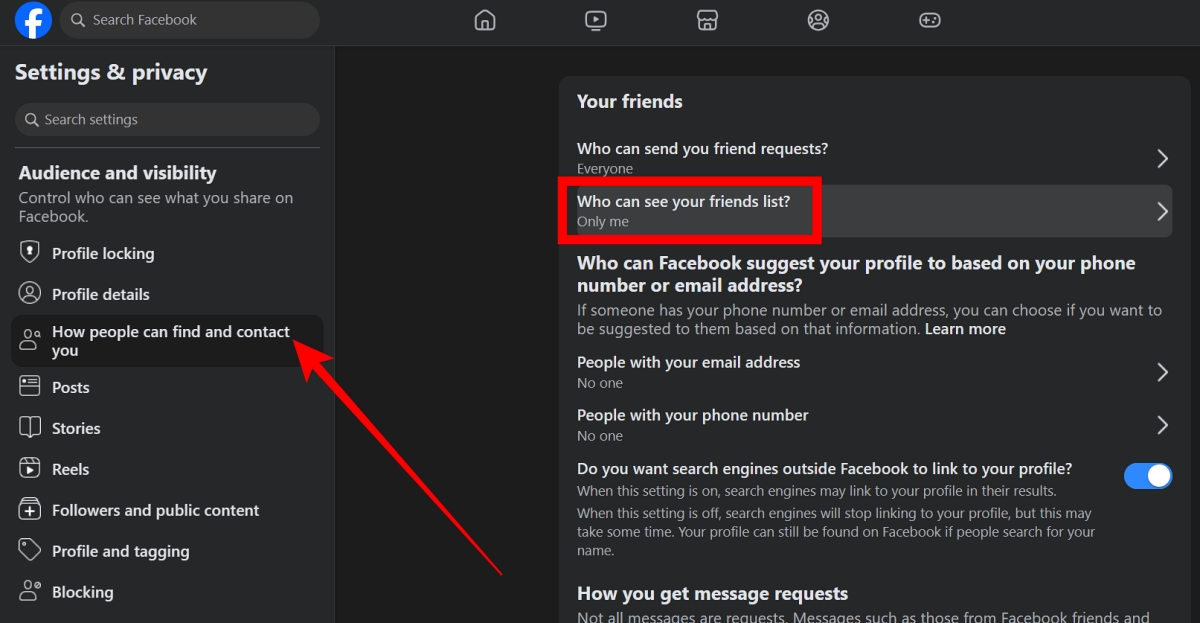Select How people can find and contact you
This screenshot has width=1200, height=623.
[x=167, y=341]
